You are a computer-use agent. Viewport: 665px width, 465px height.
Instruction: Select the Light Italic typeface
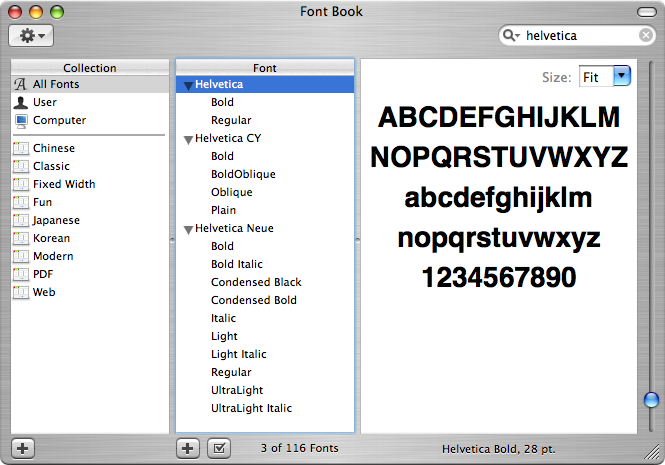[239, 354]
